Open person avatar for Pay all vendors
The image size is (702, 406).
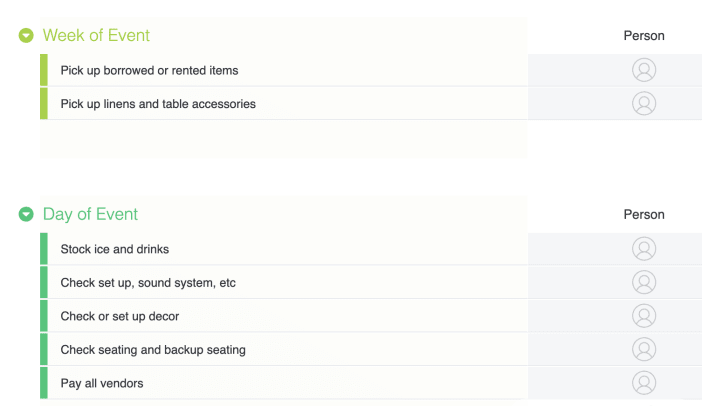tap(644, 383)
